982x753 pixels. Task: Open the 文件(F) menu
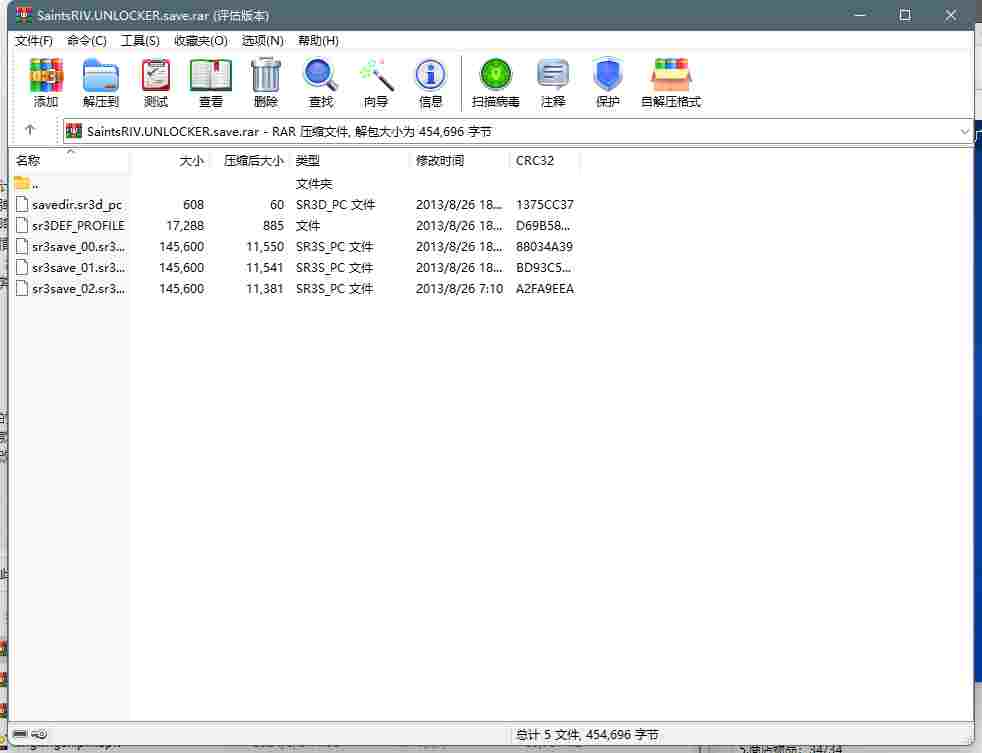pos(34,41)
